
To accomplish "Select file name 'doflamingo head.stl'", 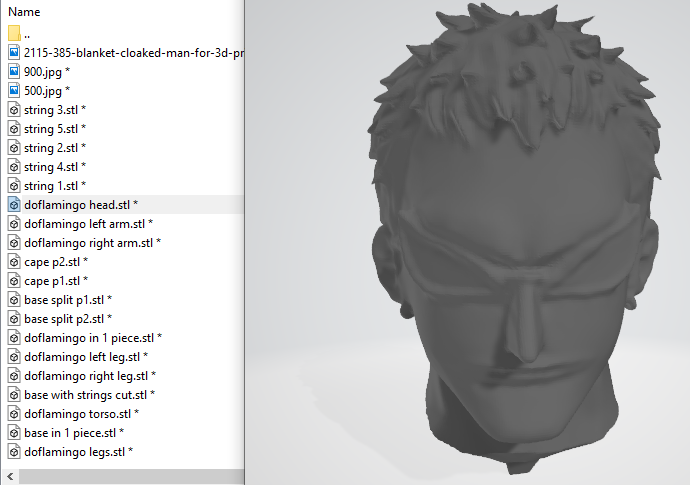I will (x=77, y=205).
